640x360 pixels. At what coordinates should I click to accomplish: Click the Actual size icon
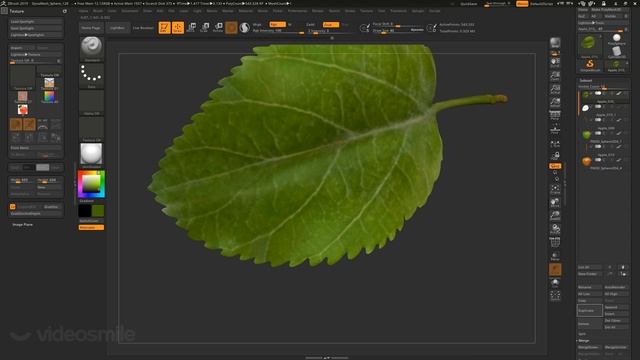pos(555,89)
